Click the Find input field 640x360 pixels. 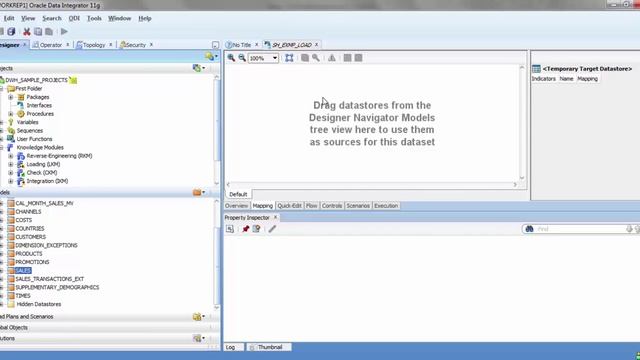[580, 229]
